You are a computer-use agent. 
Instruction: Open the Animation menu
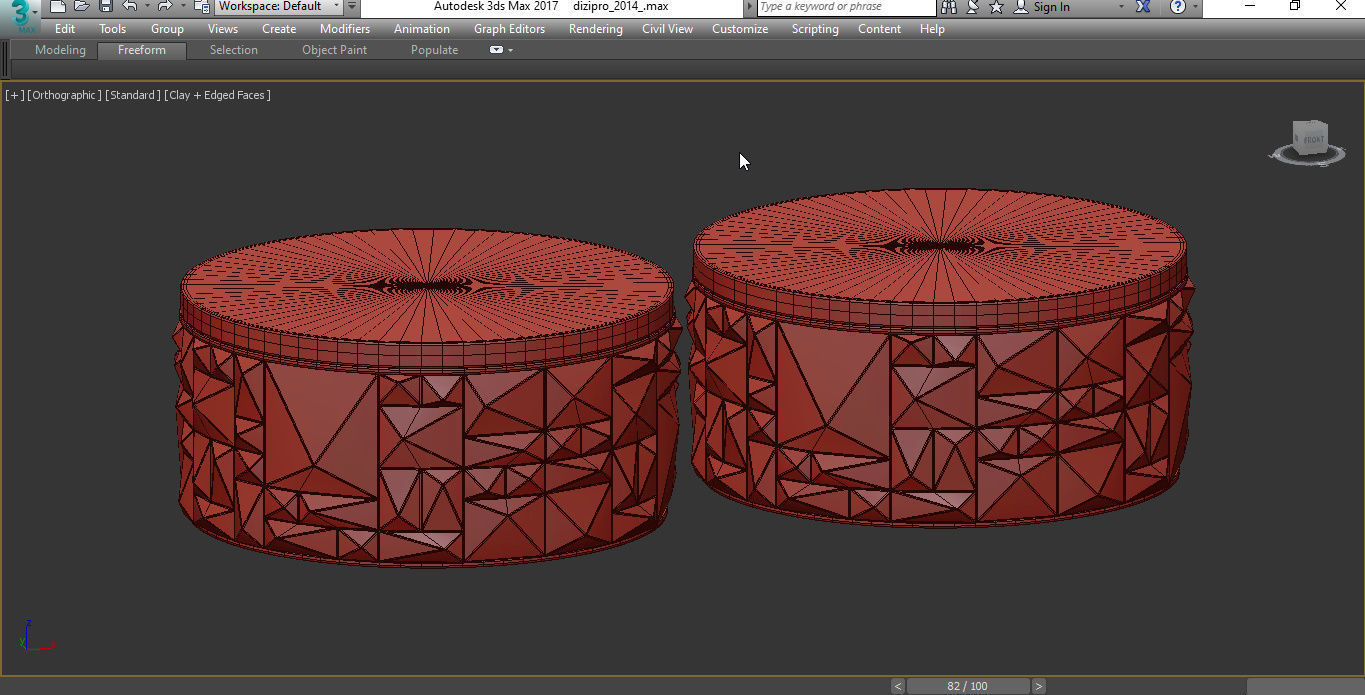point(421,29)
